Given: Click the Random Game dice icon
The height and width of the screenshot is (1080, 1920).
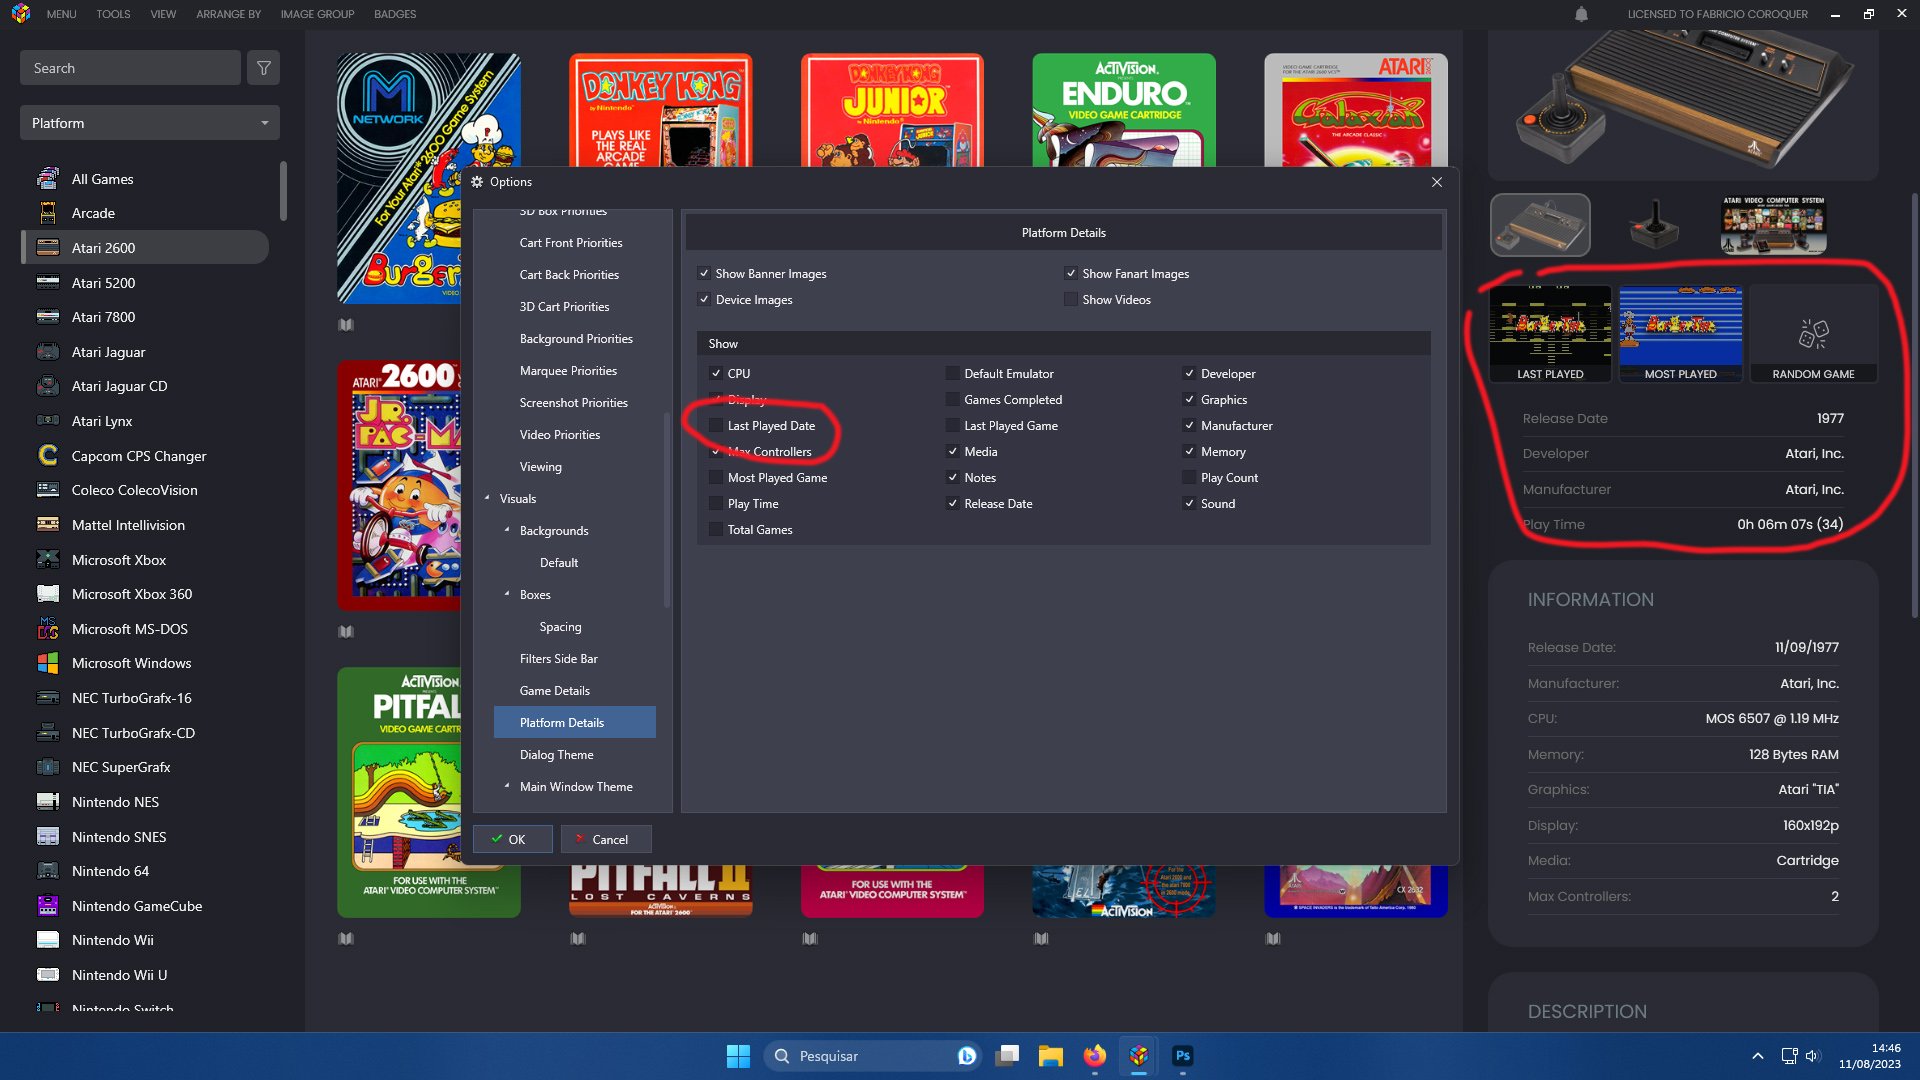Looking at the screenshot, I should point(1813,333).
